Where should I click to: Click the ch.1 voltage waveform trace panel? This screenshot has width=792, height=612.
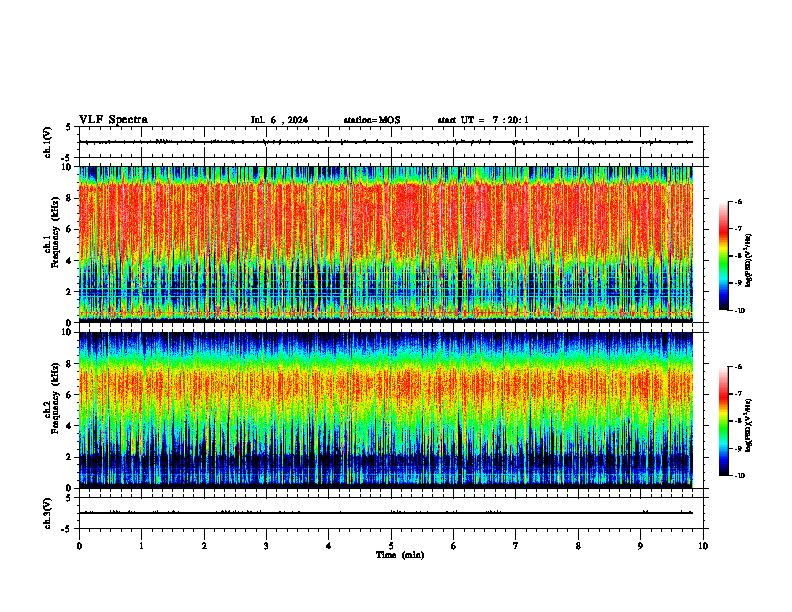point(391,142)
